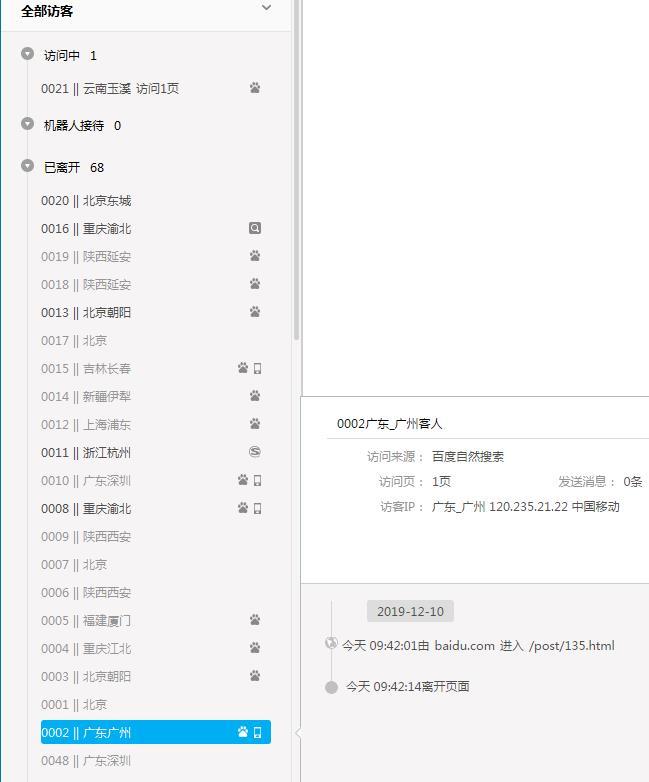Click Baidu paw icon on row 0019
This screenshot has width=649, height=782.
point(255,256)
